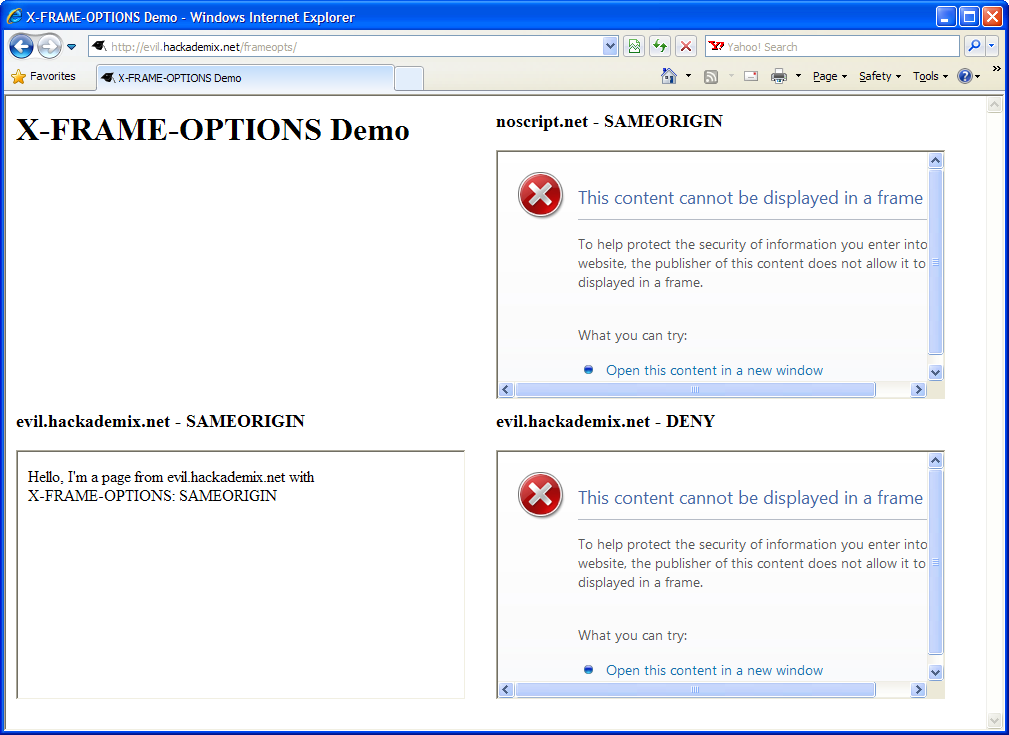
Task: Click the Home house icon
Action: click(x=669, y=76)
